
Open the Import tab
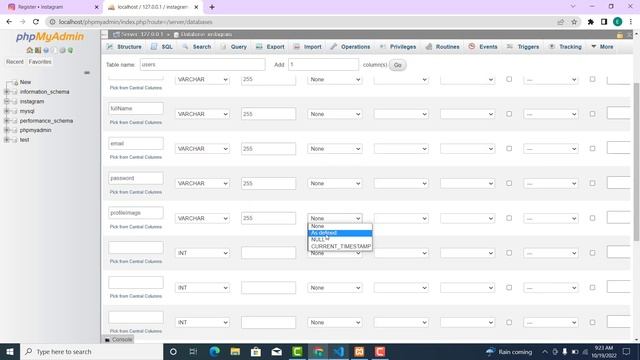[308, 47]
